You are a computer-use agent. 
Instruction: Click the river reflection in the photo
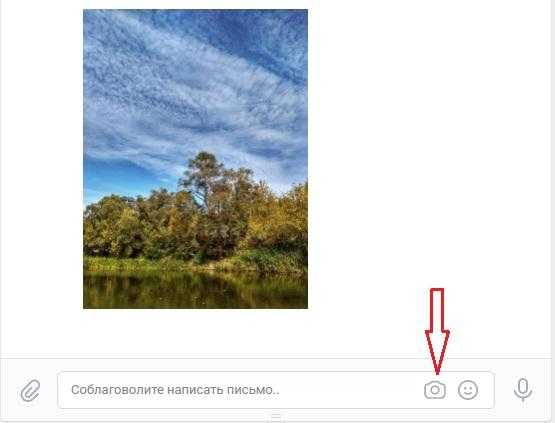click(x=195, y=290)
